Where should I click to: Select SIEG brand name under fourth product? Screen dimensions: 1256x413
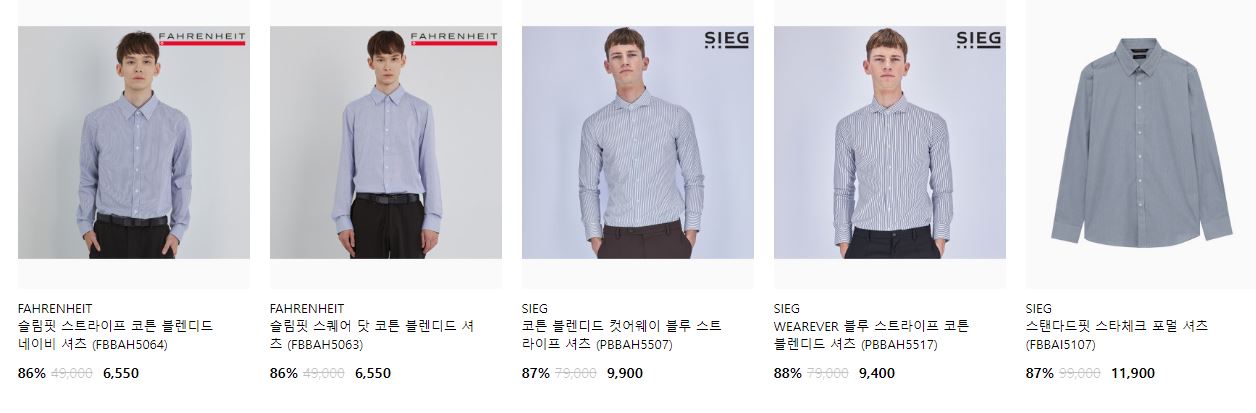787,309
